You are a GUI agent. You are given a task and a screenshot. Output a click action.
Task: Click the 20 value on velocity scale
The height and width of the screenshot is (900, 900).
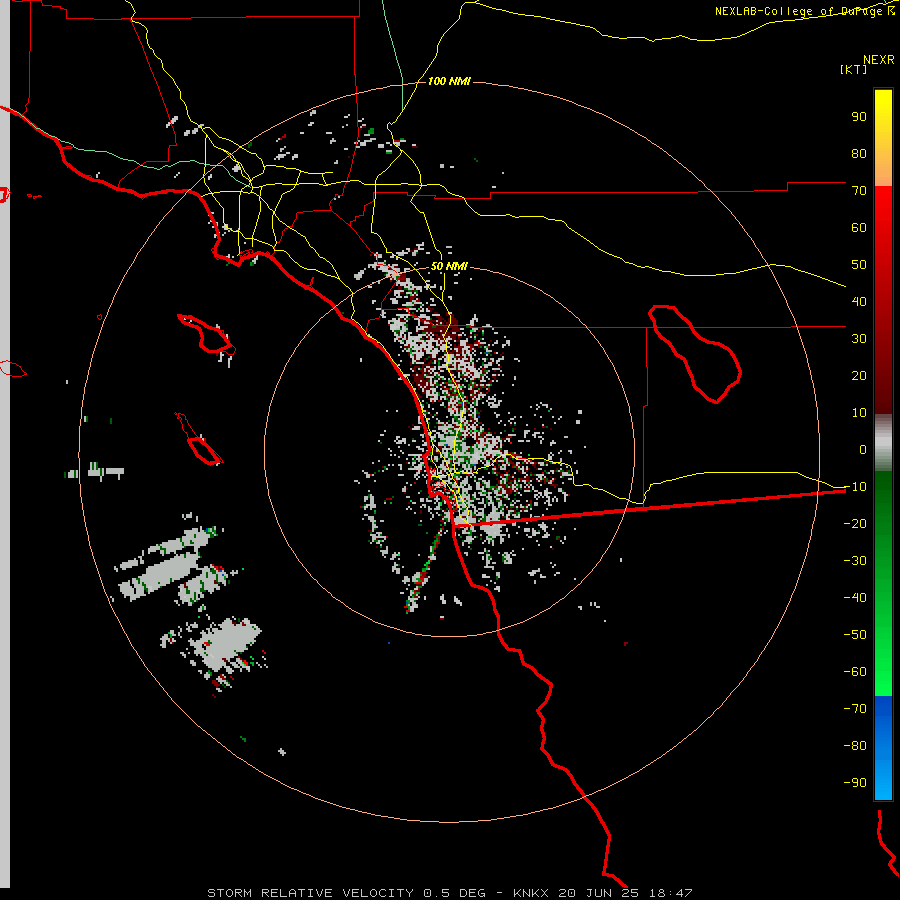click(859, 375)
